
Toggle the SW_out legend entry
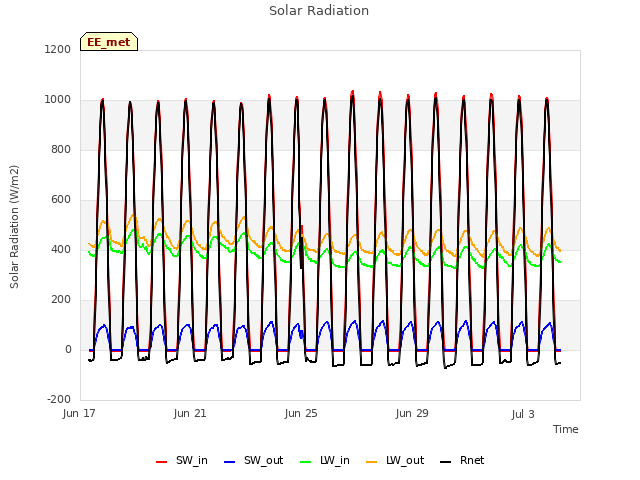(253, 461)
